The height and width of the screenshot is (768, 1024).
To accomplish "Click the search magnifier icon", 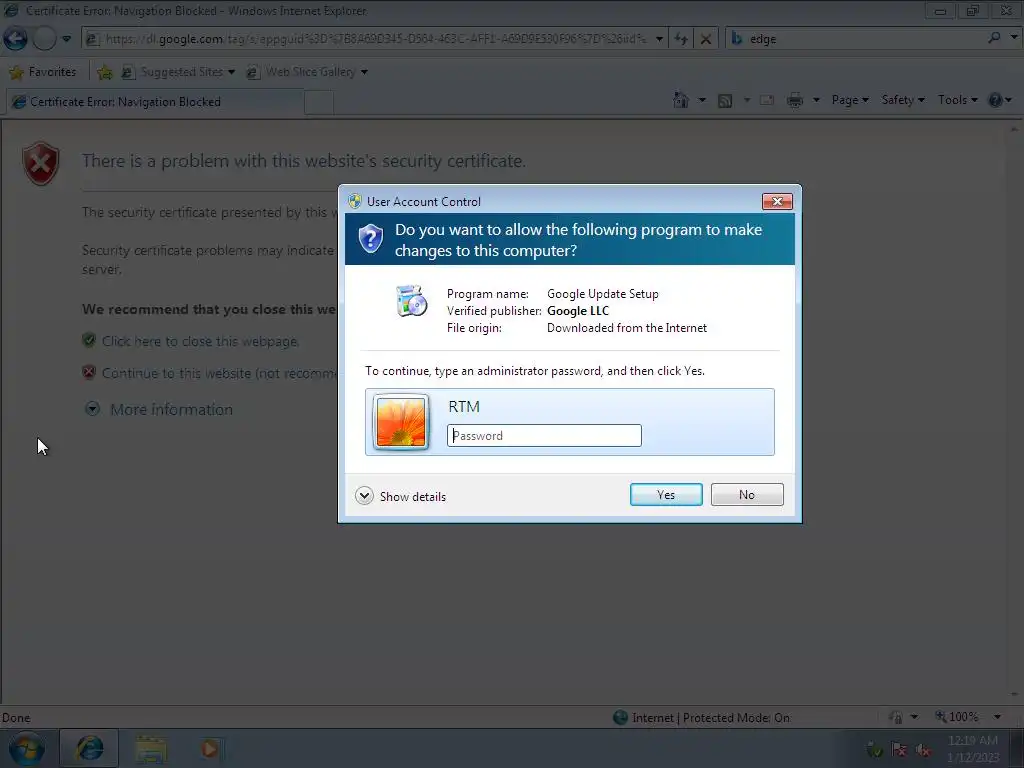I will point(994,38).
